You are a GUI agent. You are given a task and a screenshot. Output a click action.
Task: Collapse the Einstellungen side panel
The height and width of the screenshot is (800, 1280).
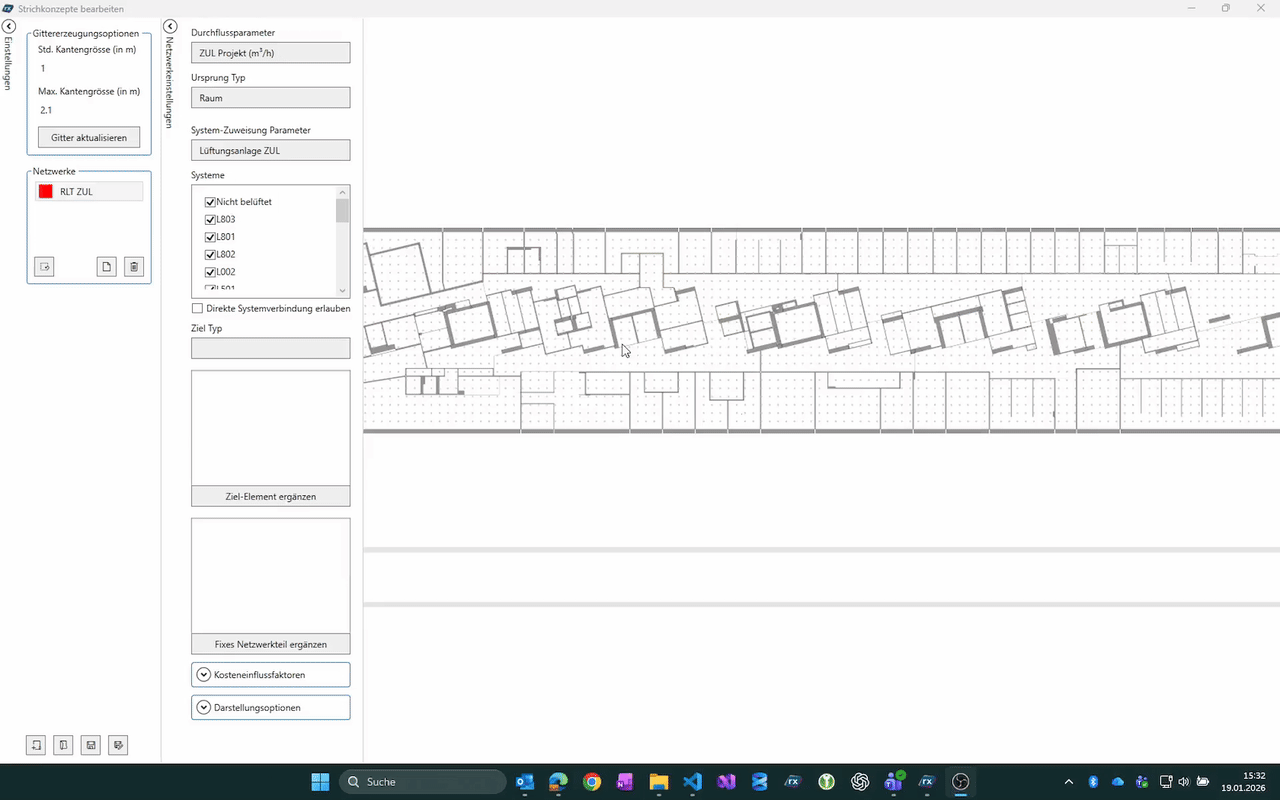click(x=8, y=26)
